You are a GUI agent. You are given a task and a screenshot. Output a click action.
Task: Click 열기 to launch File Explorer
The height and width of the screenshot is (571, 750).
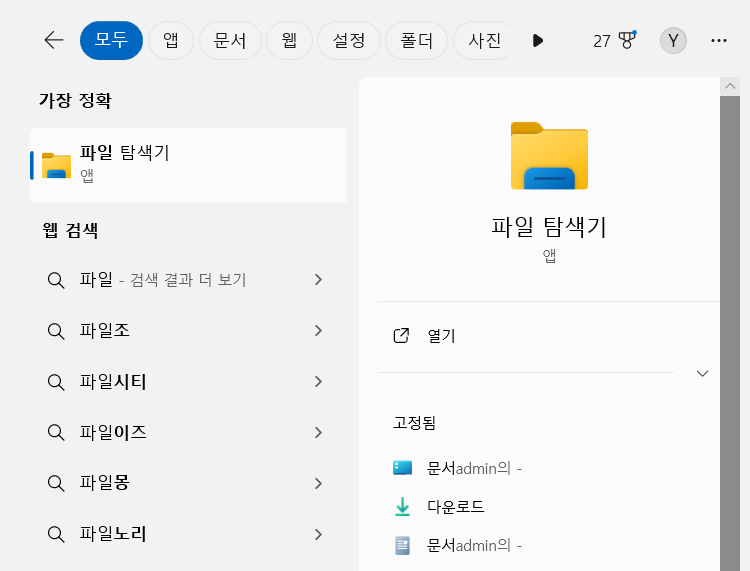[x=441, y=336]
